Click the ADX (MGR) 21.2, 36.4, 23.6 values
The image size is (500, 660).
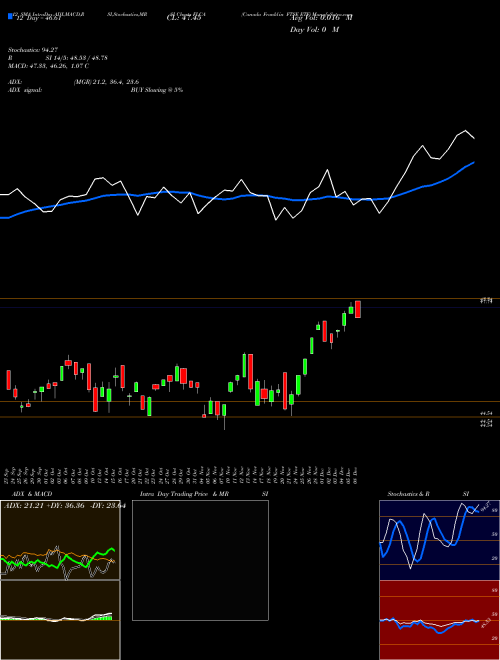pyautogui.click(x=106, y=82)
